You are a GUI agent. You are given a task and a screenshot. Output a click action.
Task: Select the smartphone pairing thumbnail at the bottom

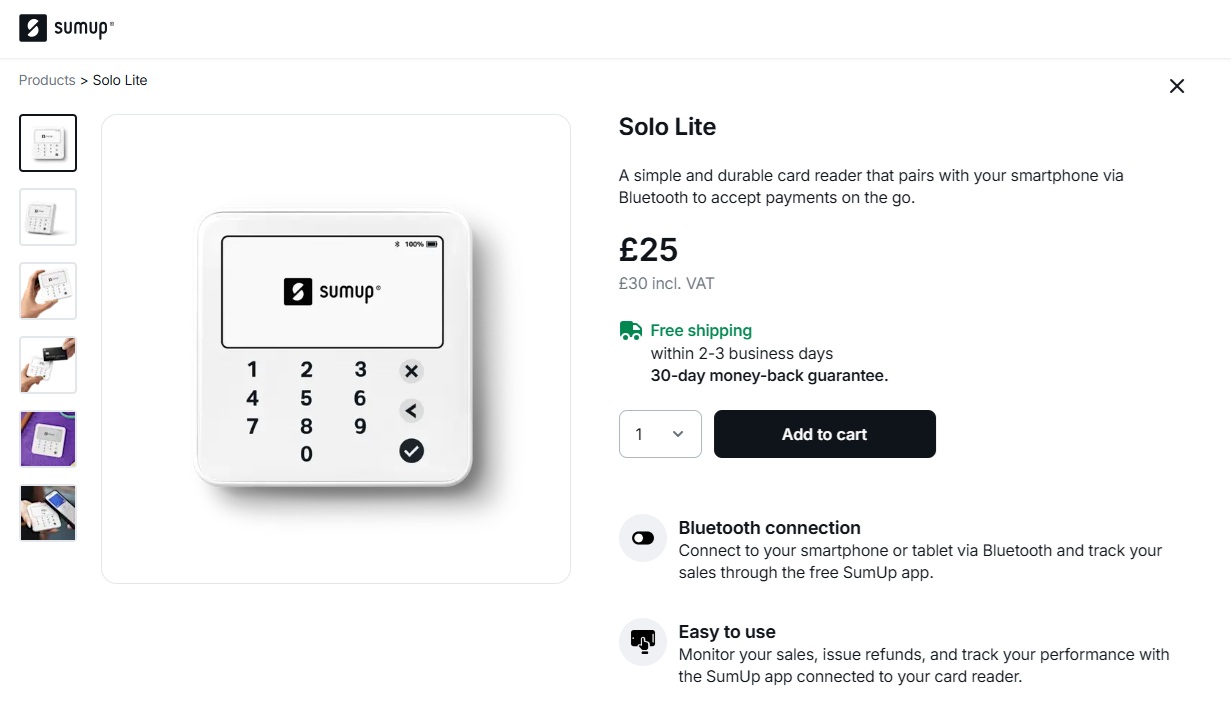47,513
